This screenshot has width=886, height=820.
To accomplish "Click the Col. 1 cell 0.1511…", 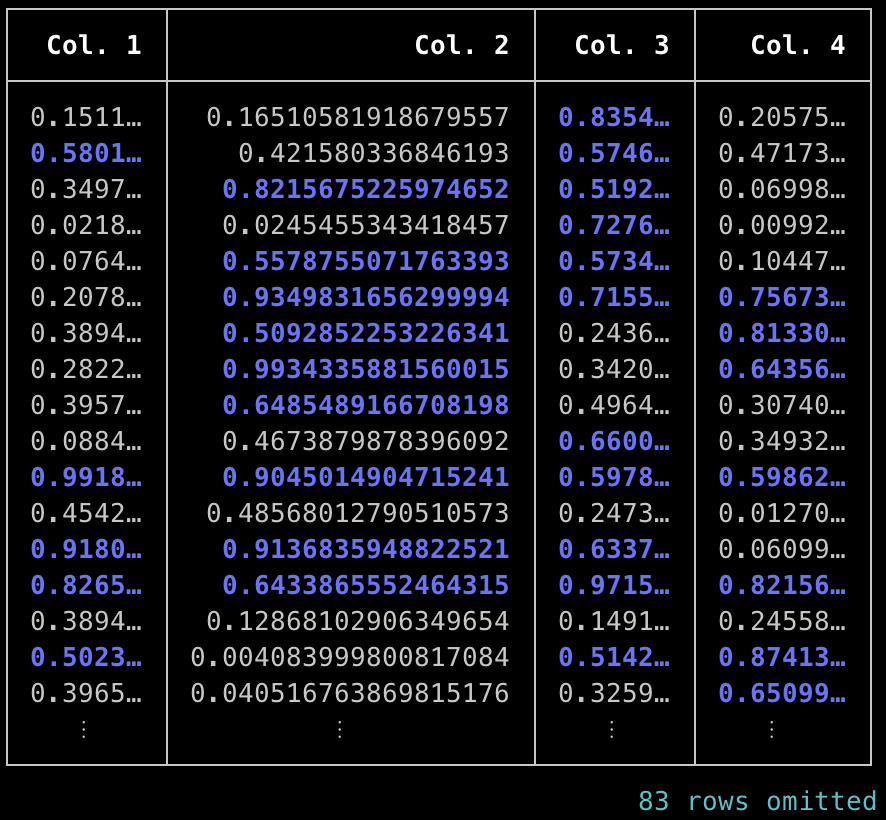I will click(x=86, y=118).
